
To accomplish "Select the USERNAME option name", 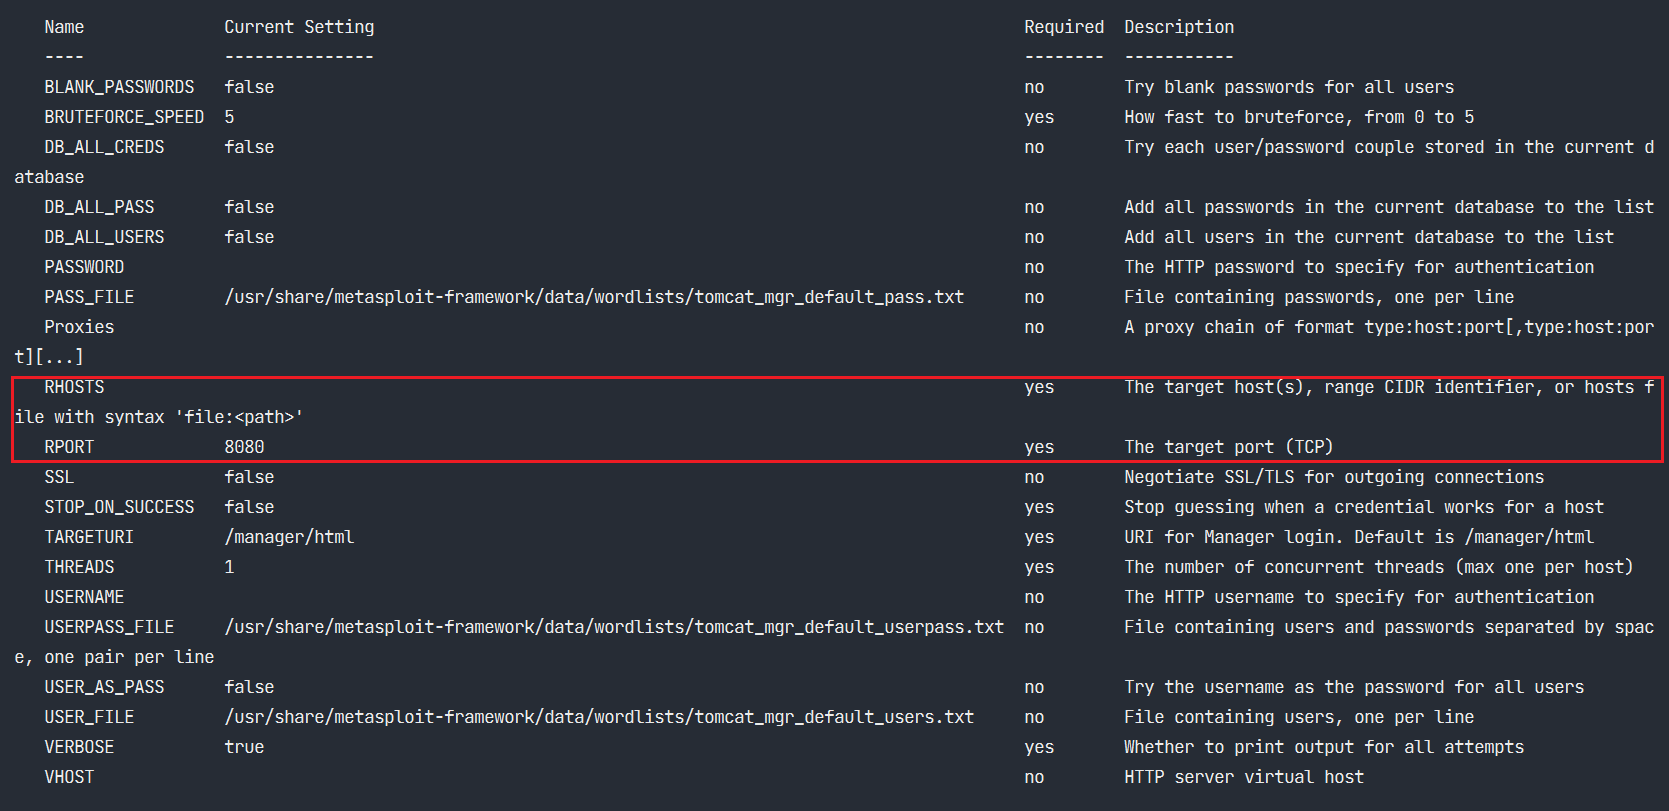I will coord(84,597).
